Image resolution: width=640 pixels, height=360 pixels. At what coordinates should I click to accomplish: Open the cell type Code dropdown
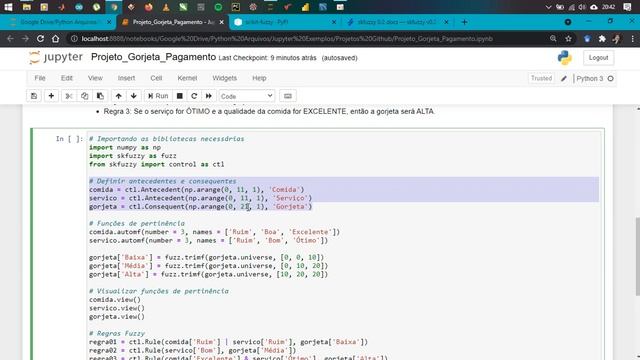click(x=247, y=96)
